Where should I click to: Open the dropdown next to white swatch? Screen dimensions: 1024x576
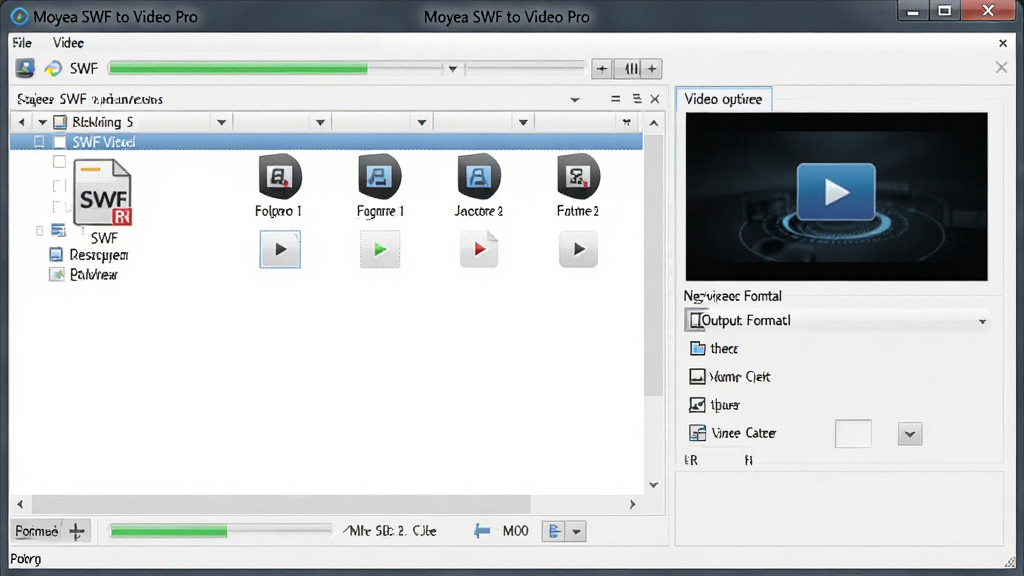click(910, 434)
